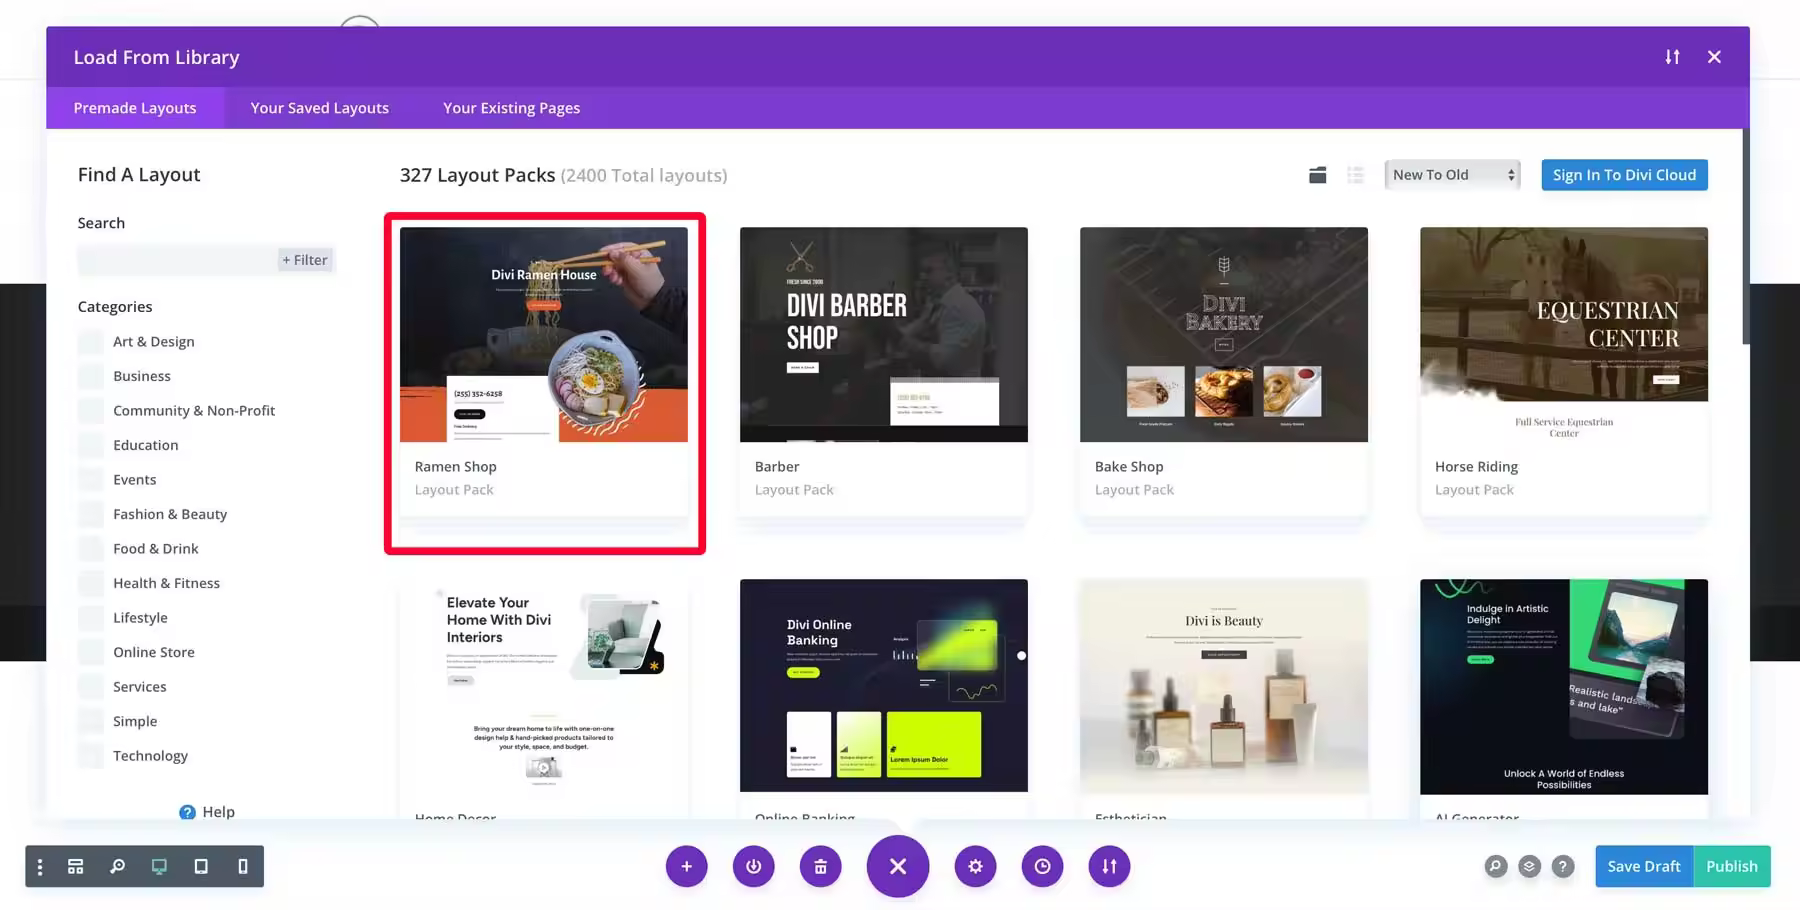1800x910 pixels.
Task: Select tablet preview mode
Action: click(201, 867)
